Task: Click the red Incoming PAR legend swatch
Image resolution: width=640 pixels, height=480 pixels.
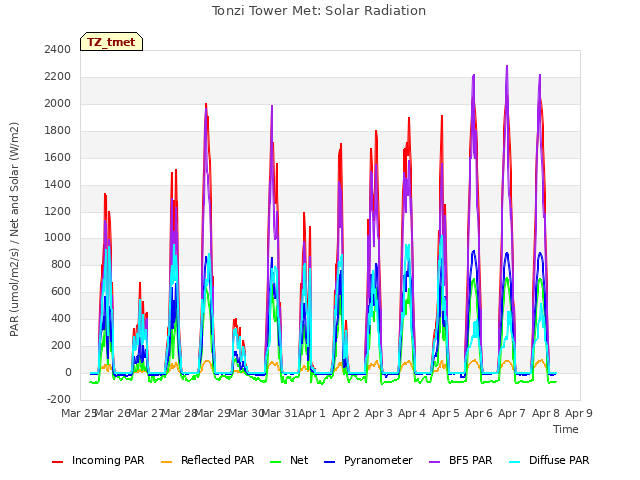Action: [58, 462]
